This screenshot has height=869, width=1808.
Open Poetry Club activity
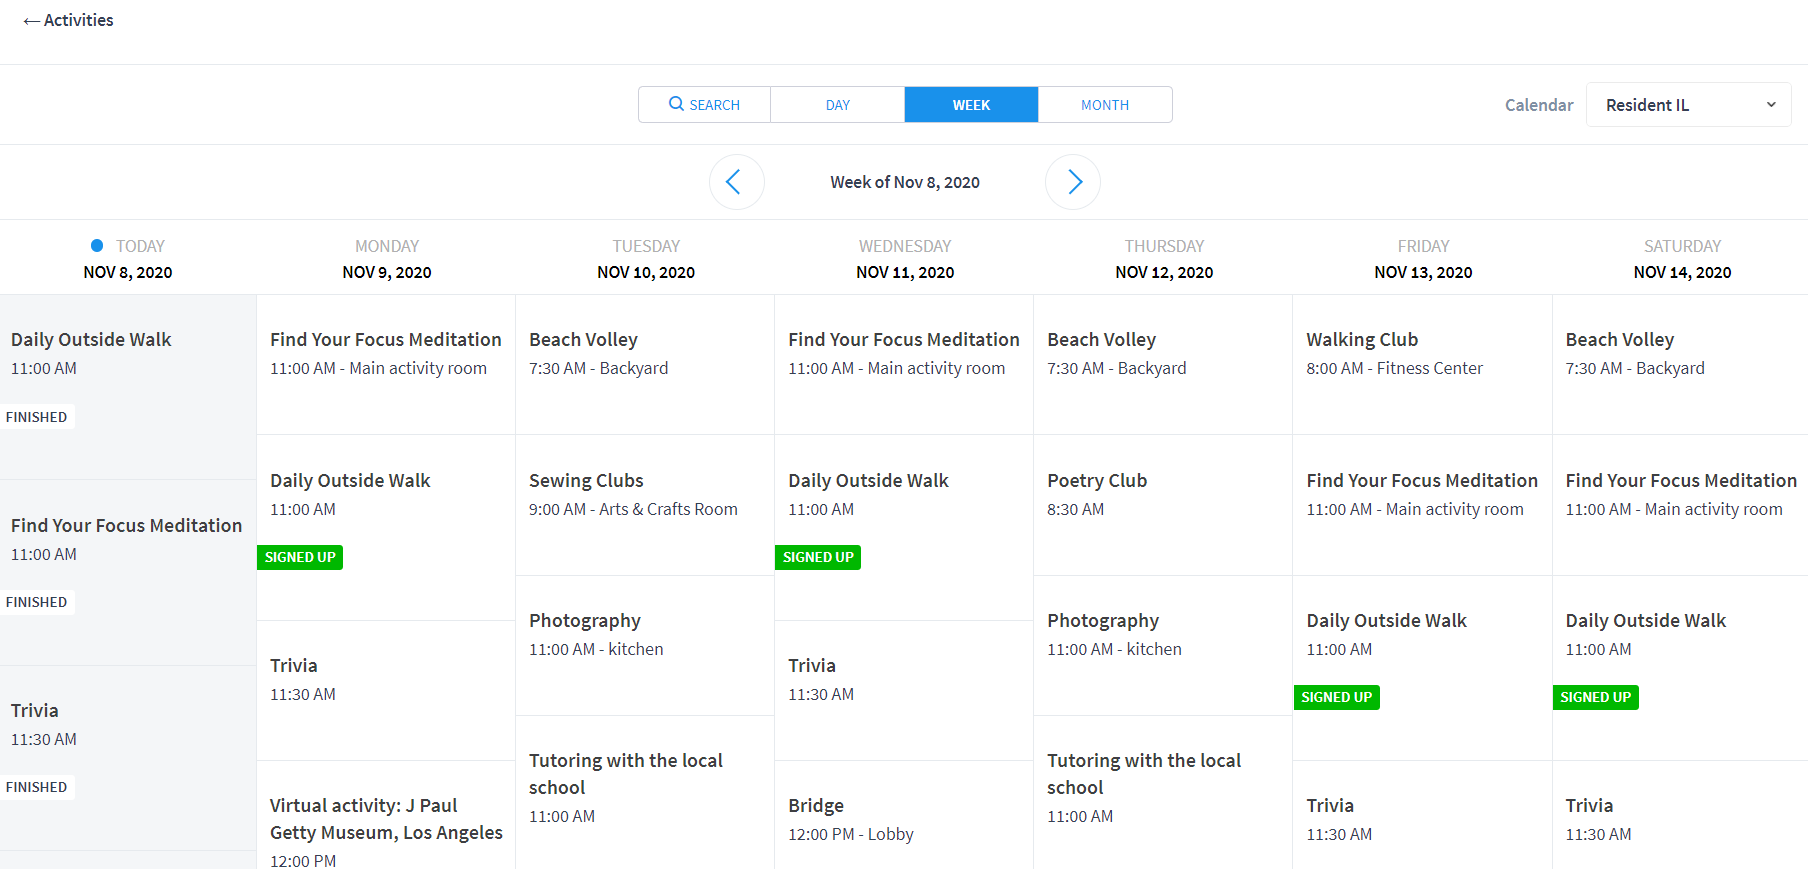tap(1163, 505)
